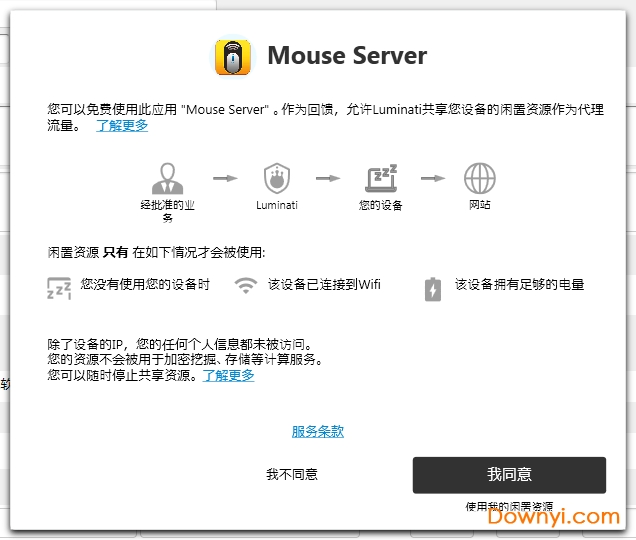Click the 经批准的业务 person icon

168,178
